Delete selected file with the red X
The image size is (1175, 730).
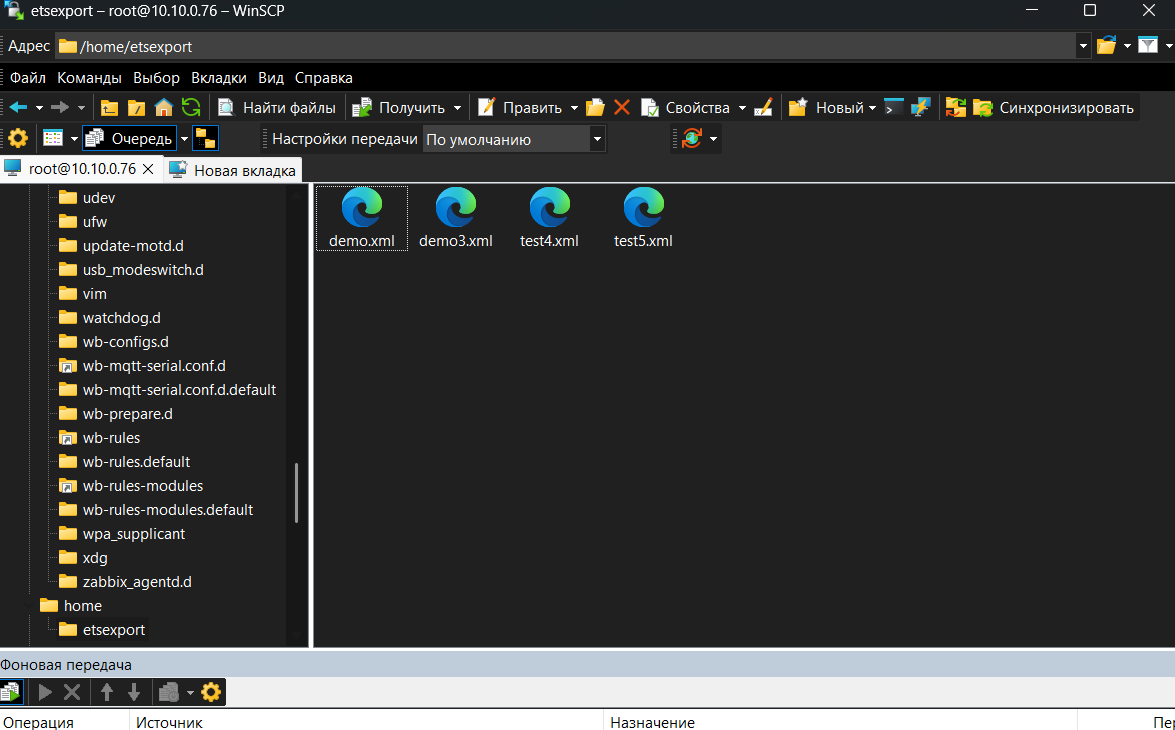tap(622, 108)
